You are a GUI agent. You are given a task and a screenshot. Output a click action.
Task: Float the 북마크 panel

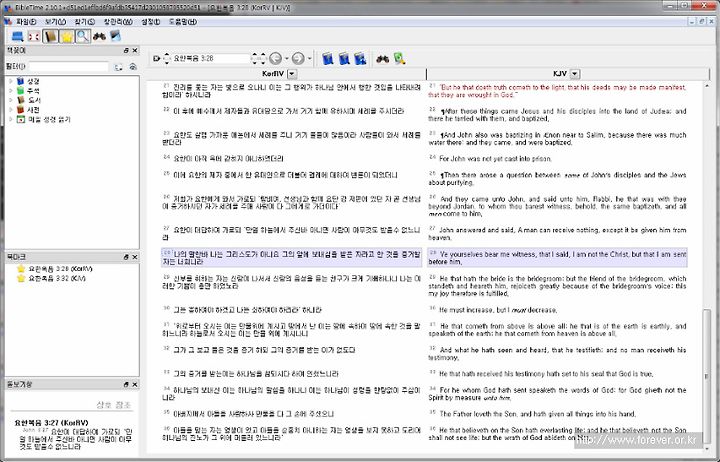pos(126,257)
